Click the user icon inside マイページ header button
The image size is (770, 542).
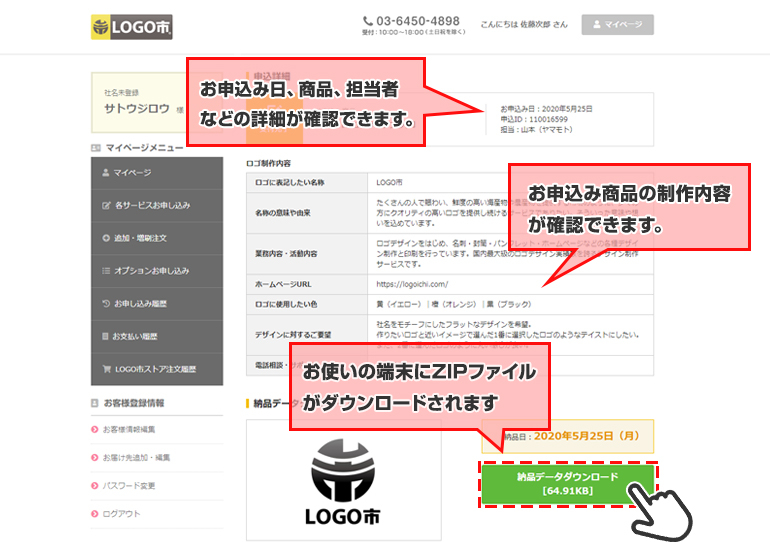click(x=597, y=25)
